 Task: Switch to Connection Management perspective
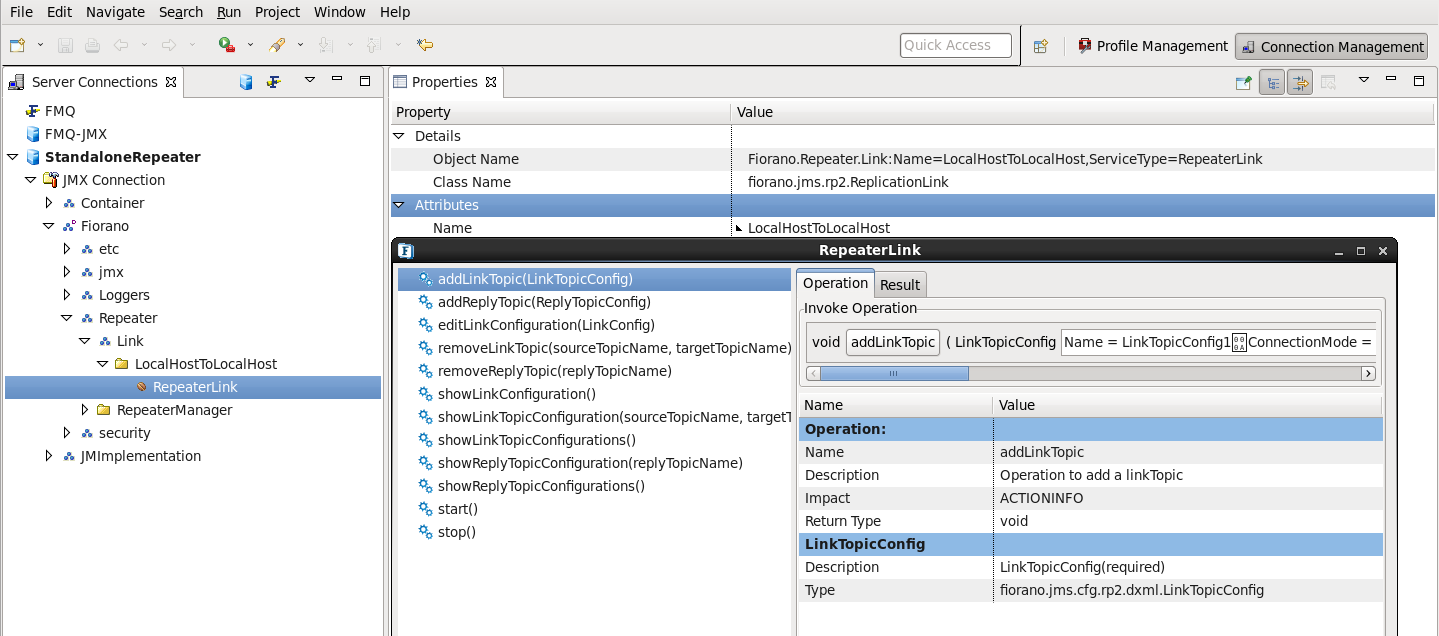point(1332,46)
